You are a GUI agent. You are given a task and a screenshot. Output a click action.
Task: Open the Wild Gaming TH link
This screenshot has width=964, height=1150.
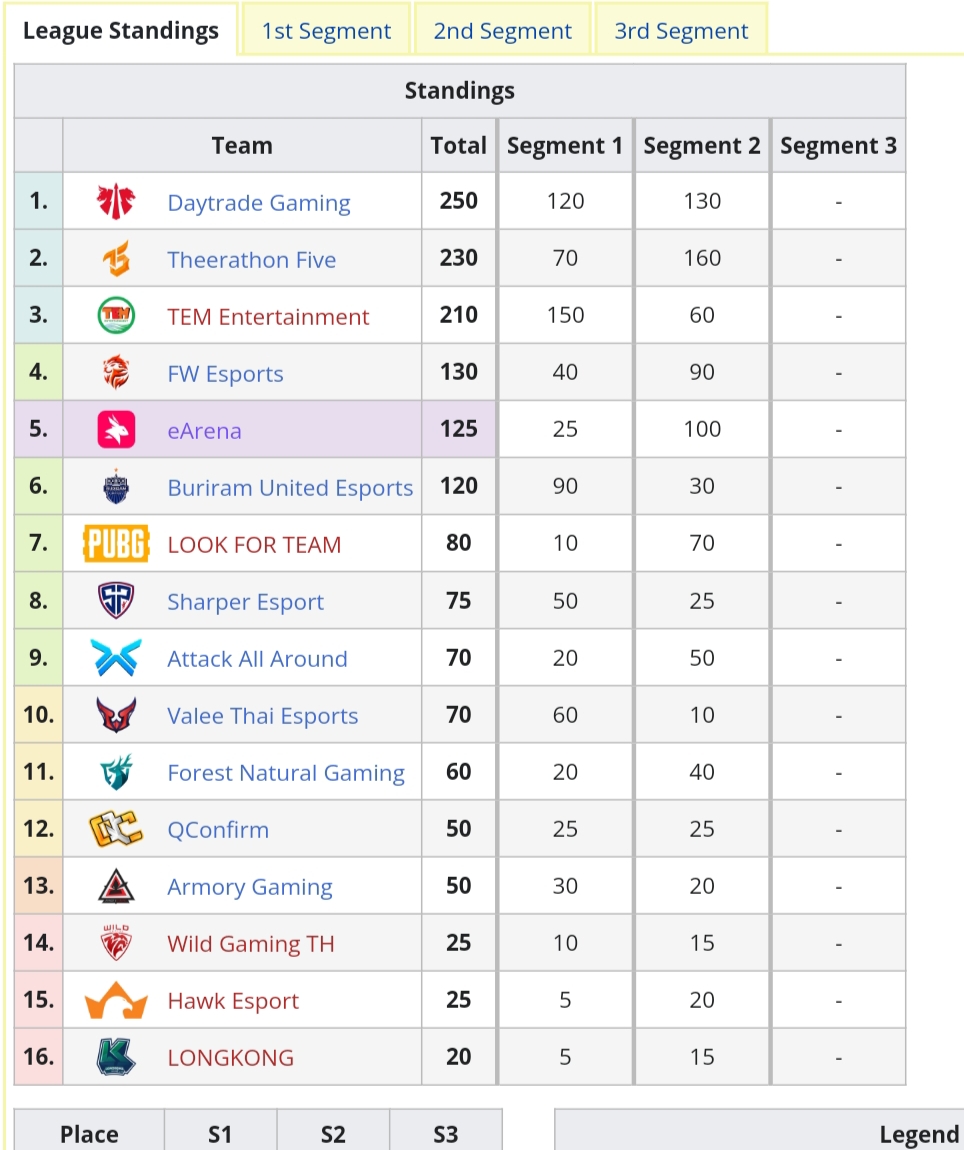click(251, 943)
